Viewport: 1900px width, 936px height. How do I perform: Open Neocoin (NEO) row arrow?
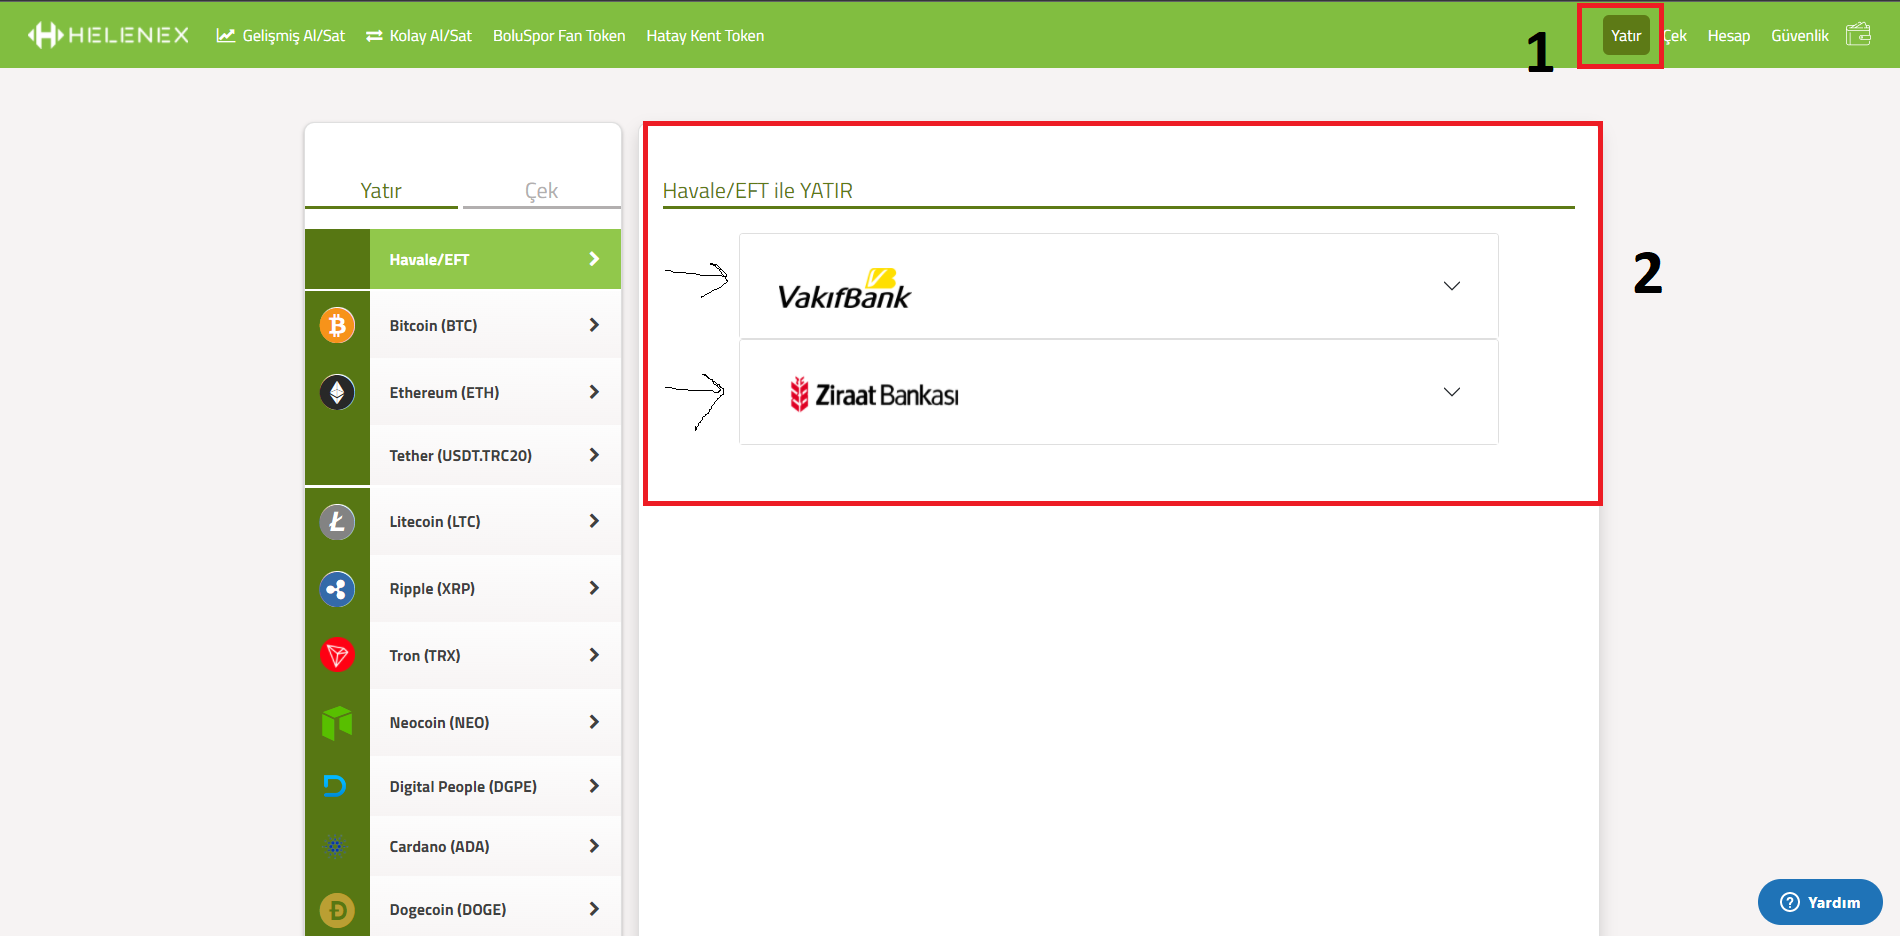click(x=594, y=722)
